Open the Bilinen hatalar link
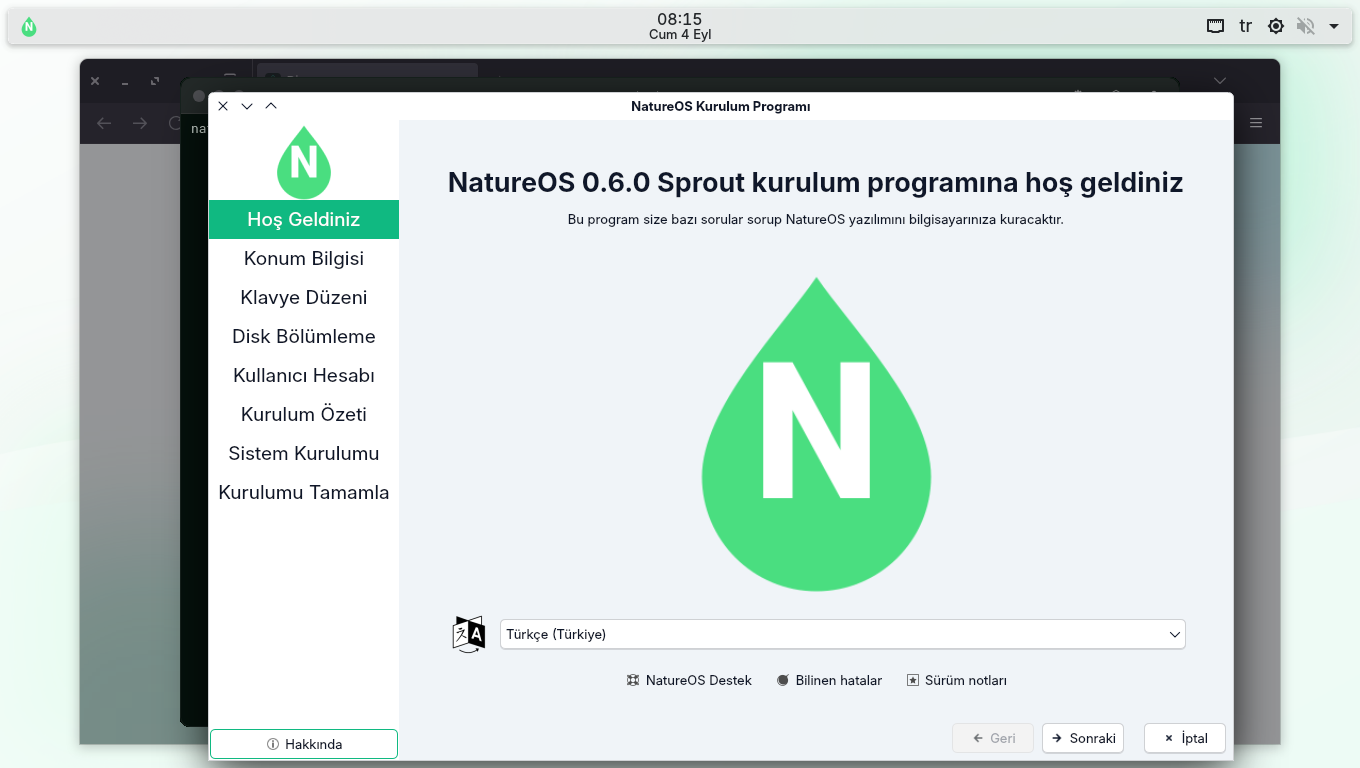The width and height of the screenshot is (1360, 768). click(829, 680)
